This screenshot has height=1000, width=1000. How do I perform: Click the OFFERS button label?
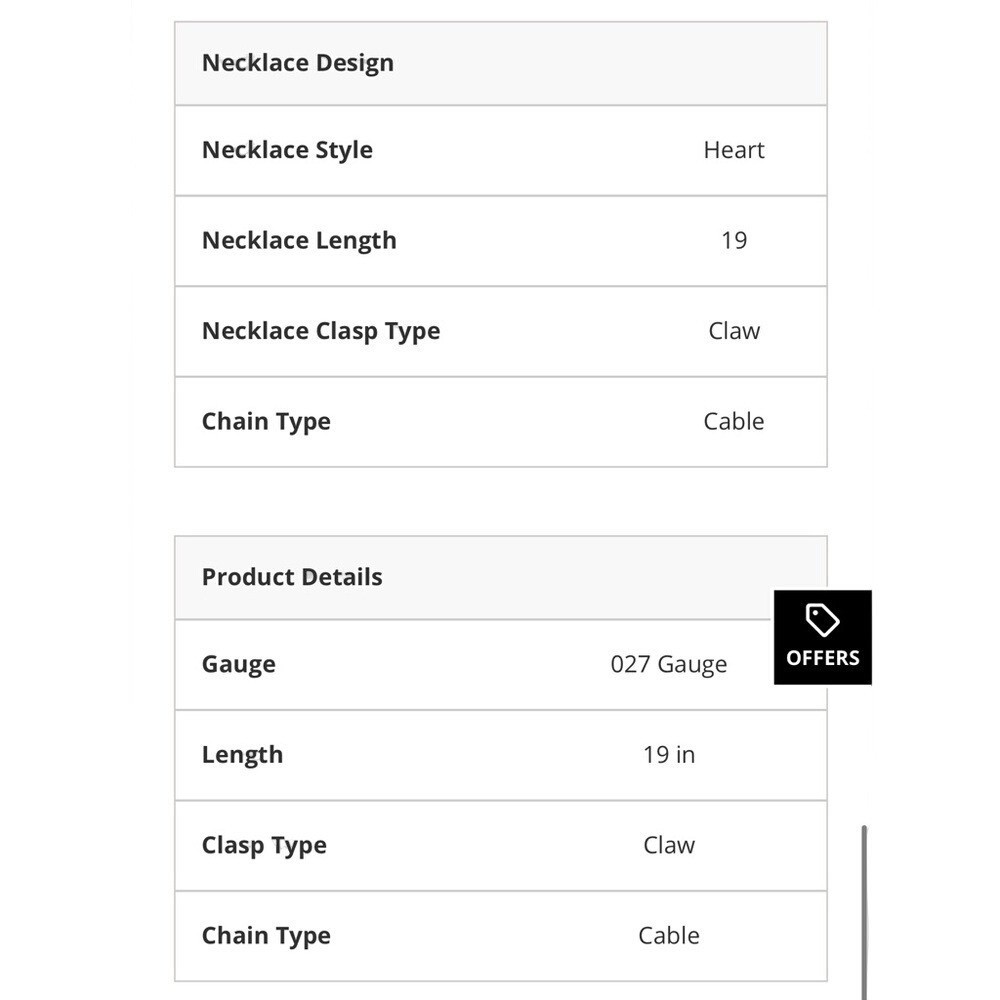823,658
